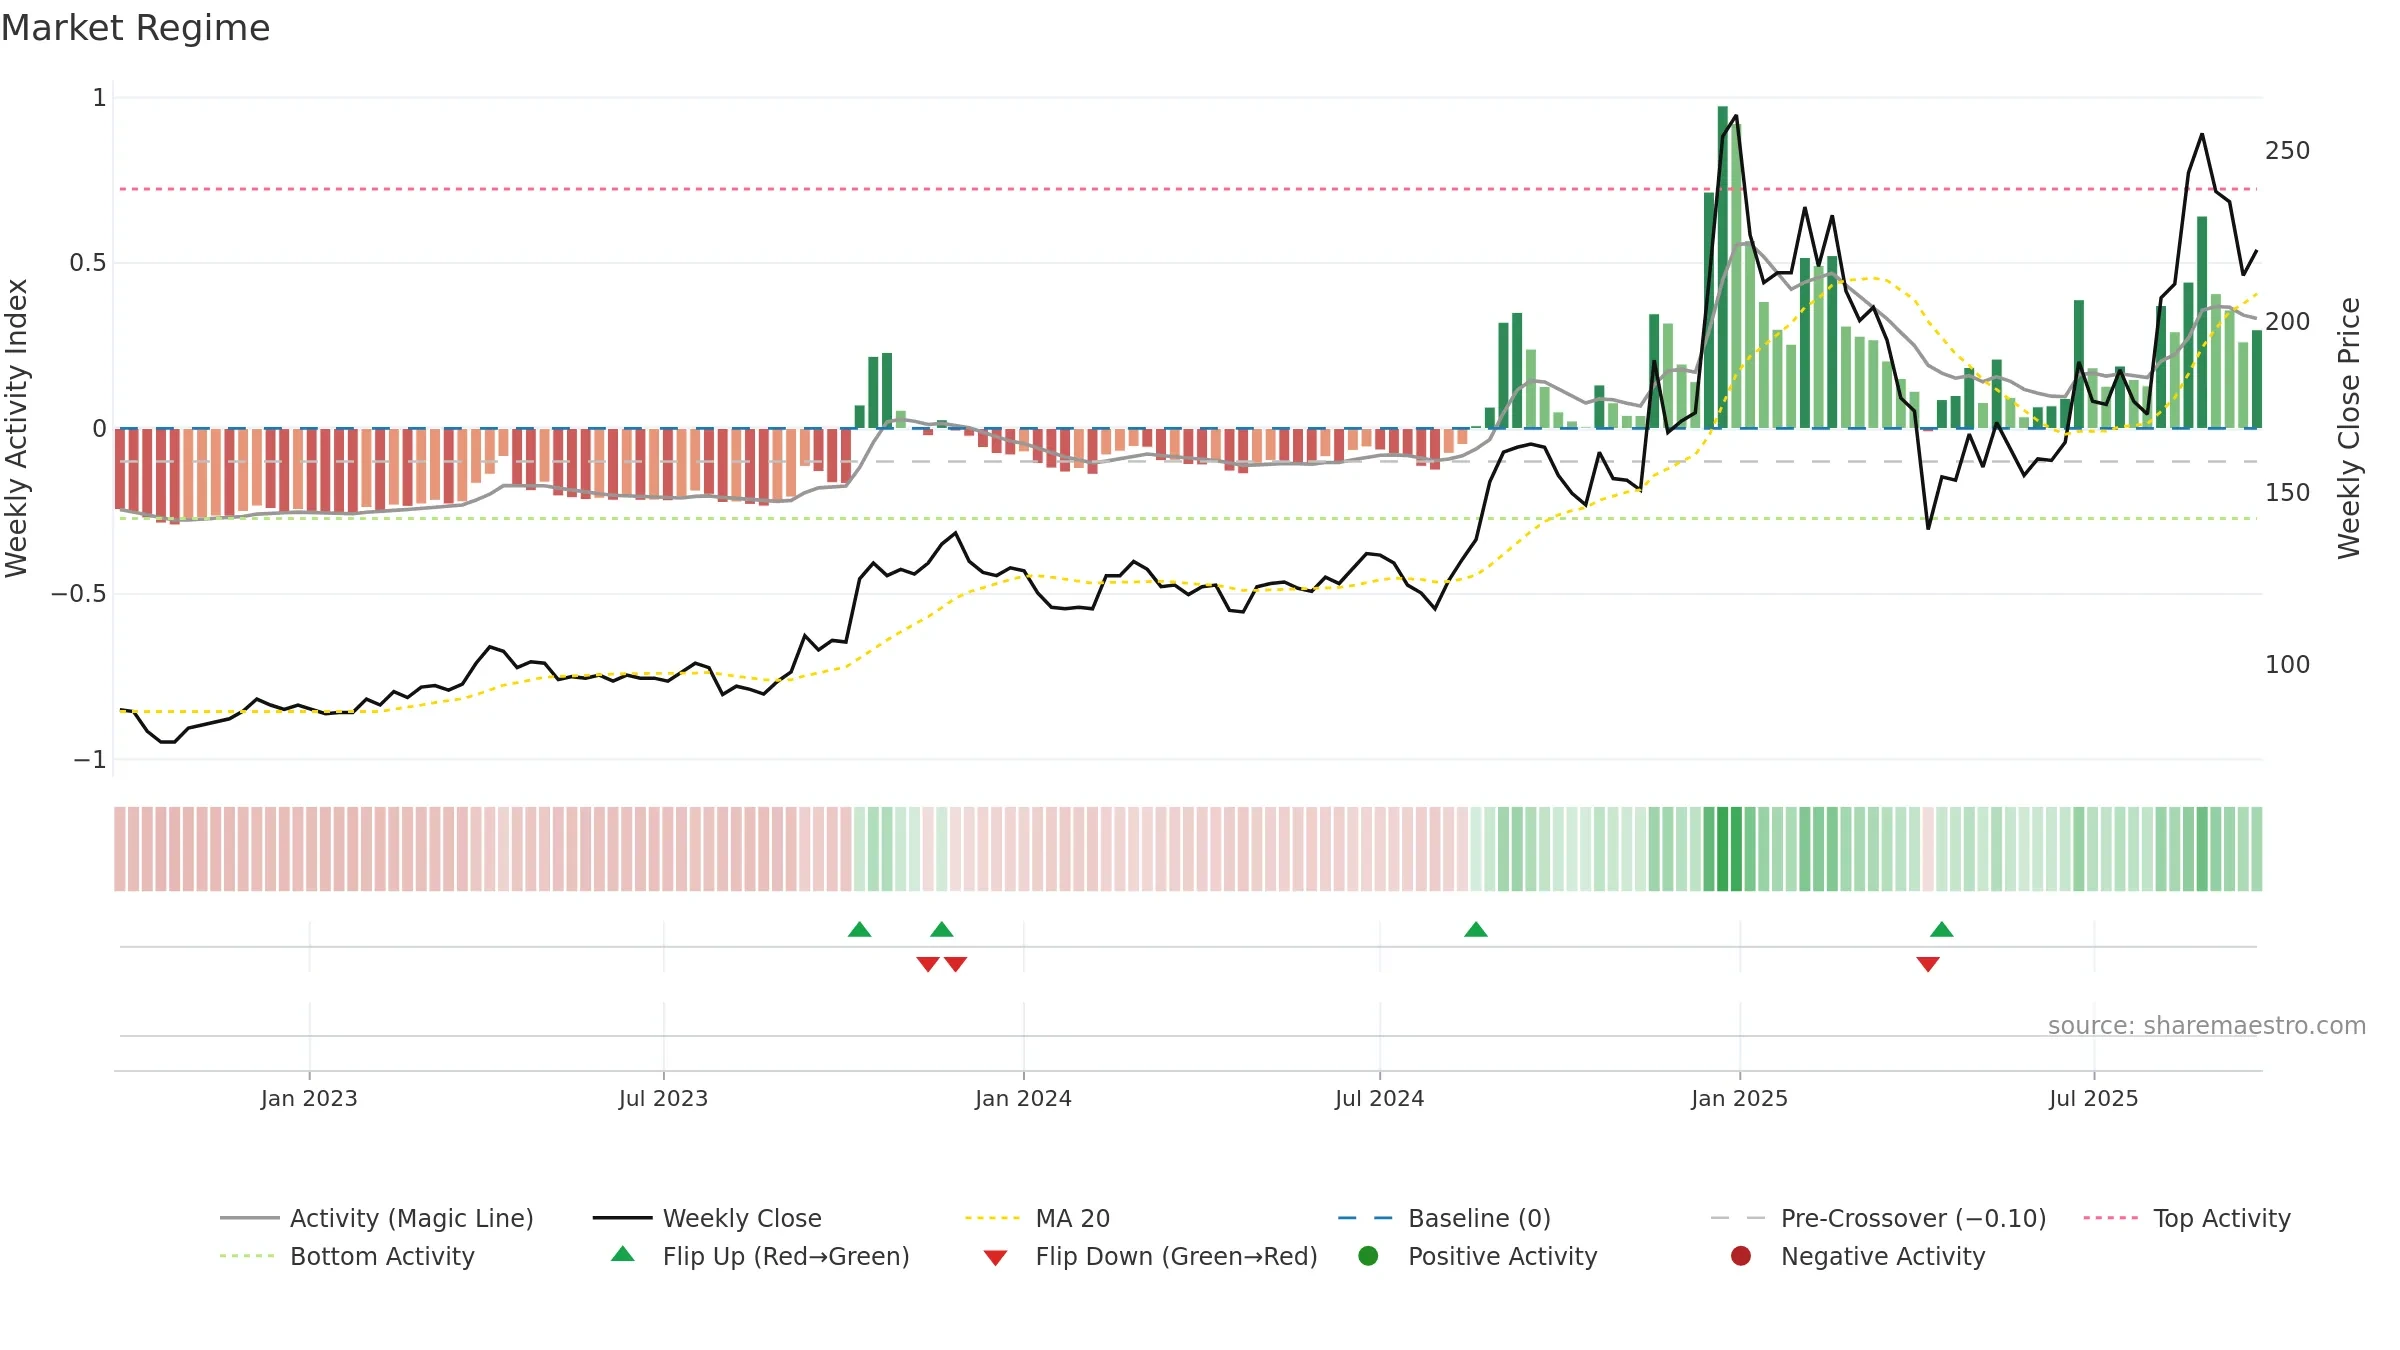Click the −0.5 activity axis tick label
The height and width of the screenshot is (1350, 2400).
click(78, 594)
